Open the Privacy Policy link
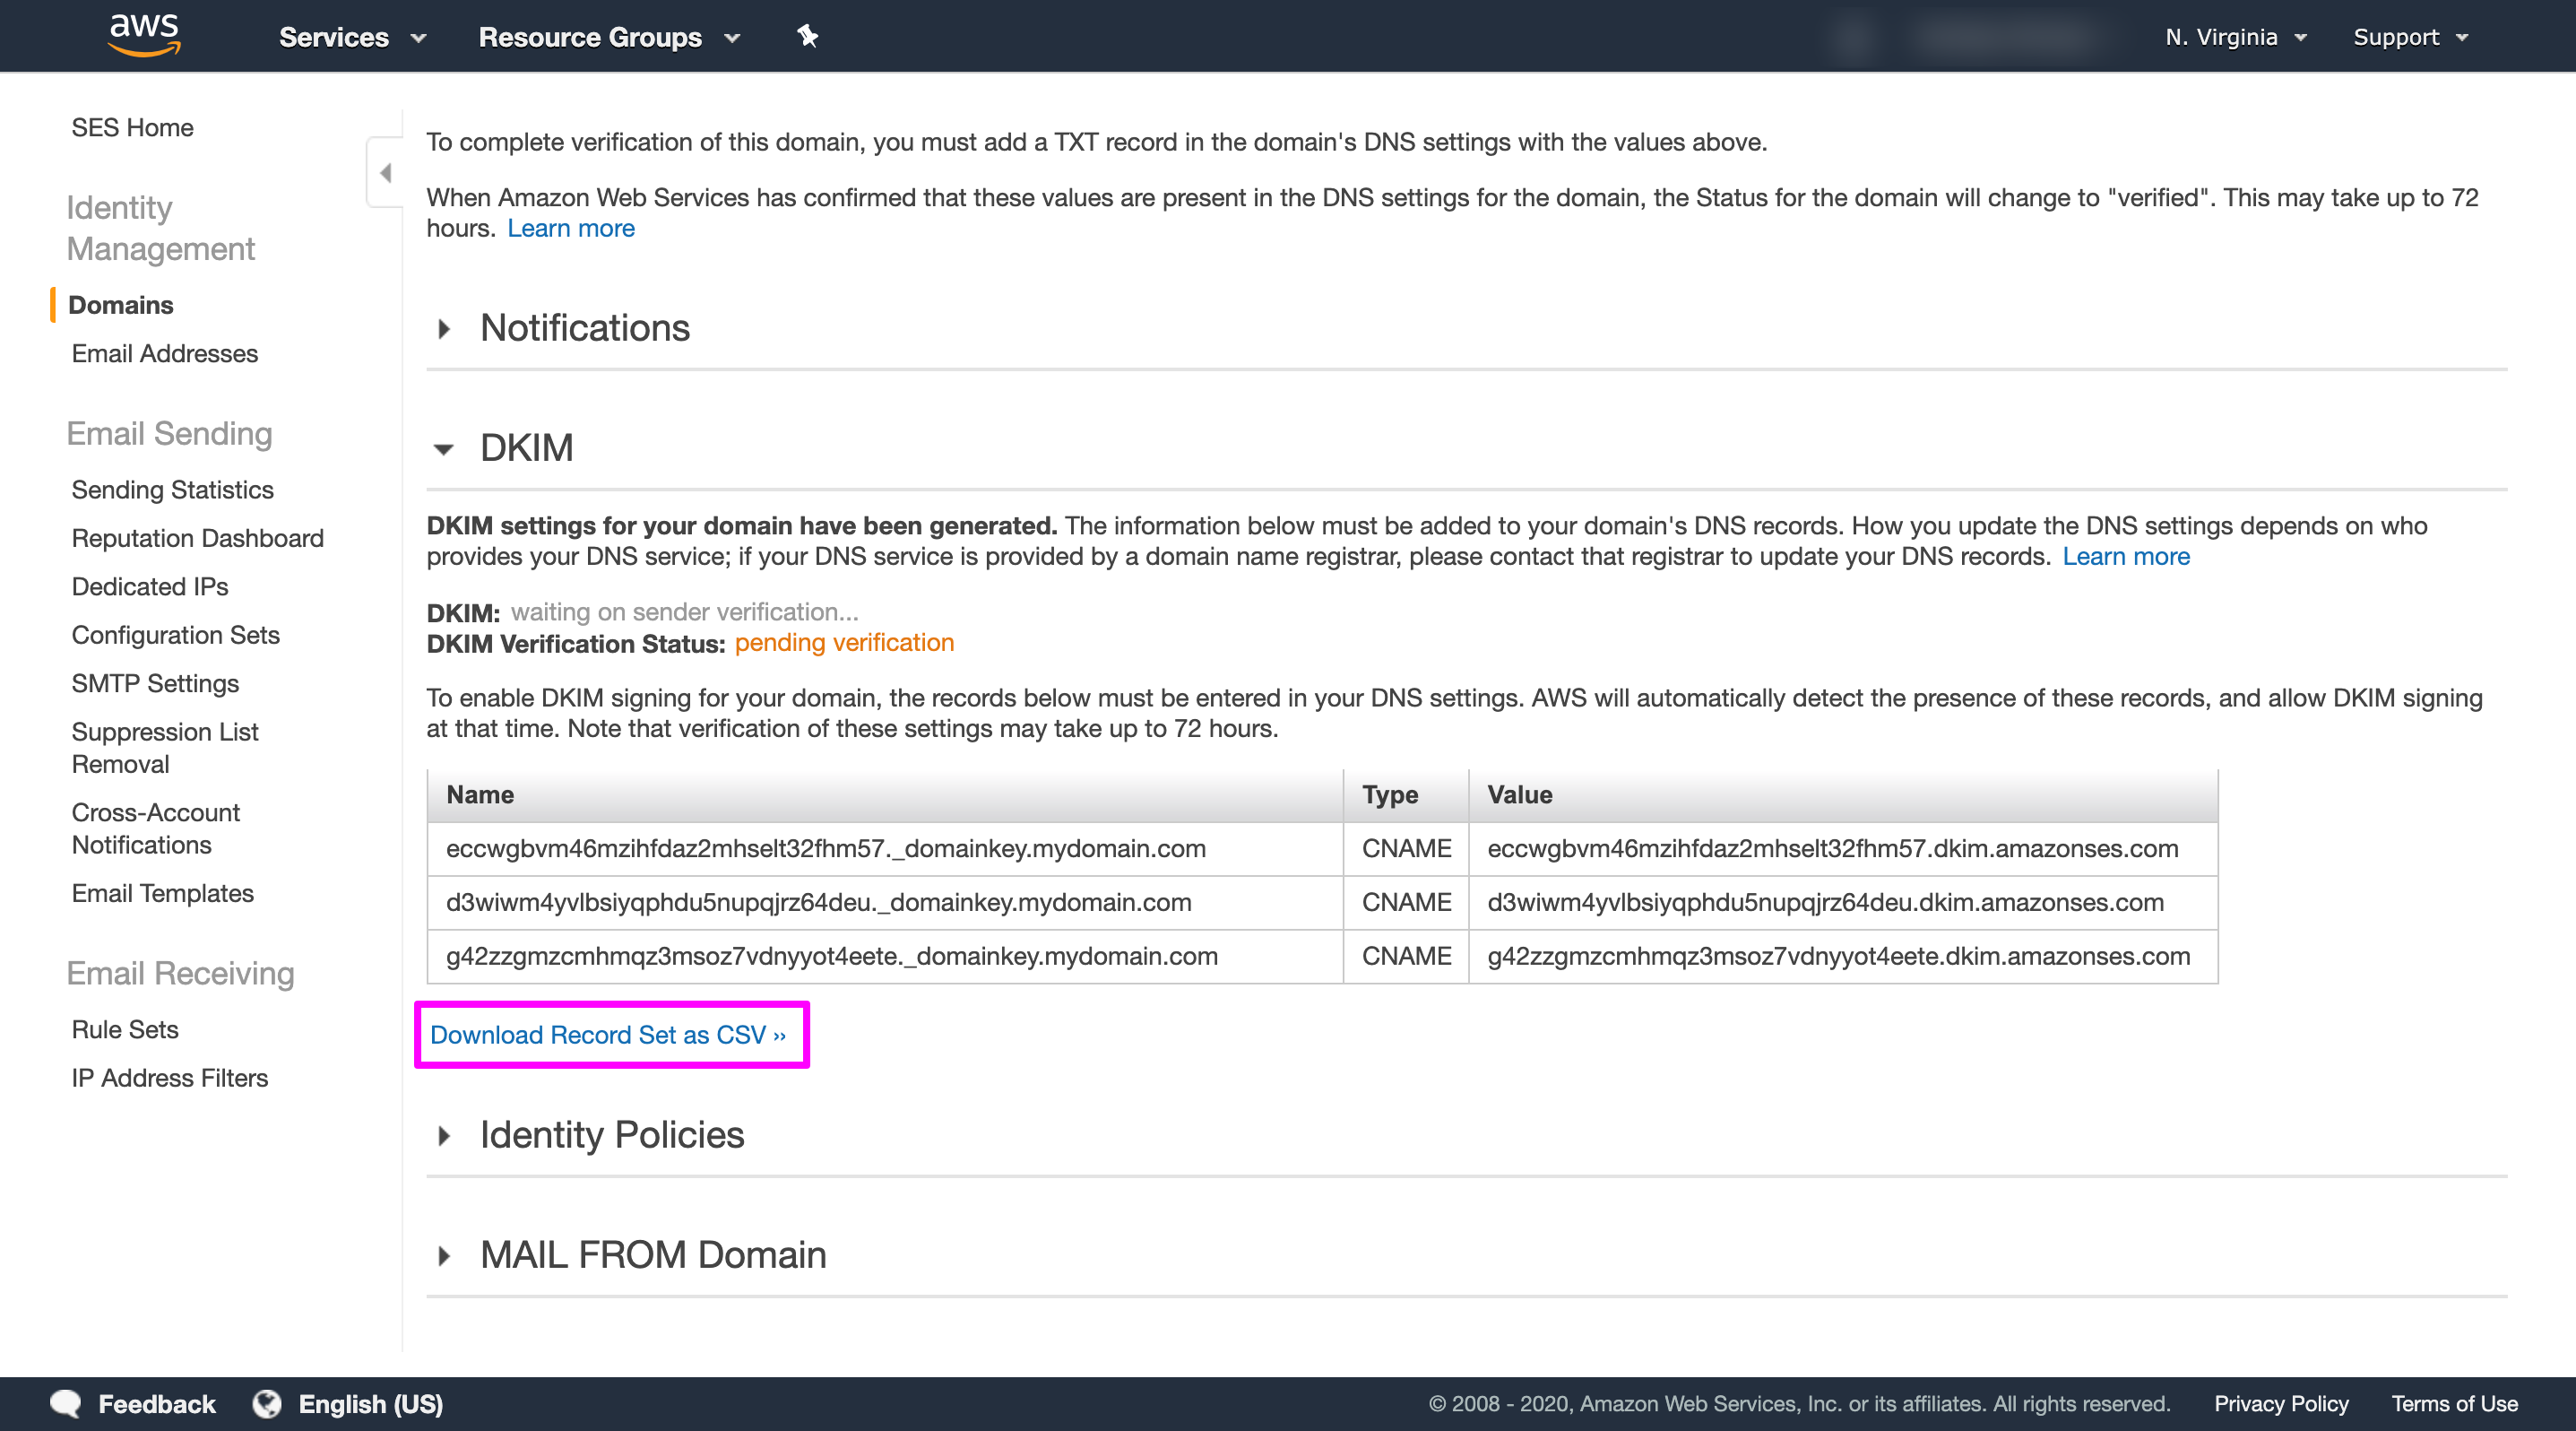This screenshot has height=1431, width=2576. [2281, 1403]
